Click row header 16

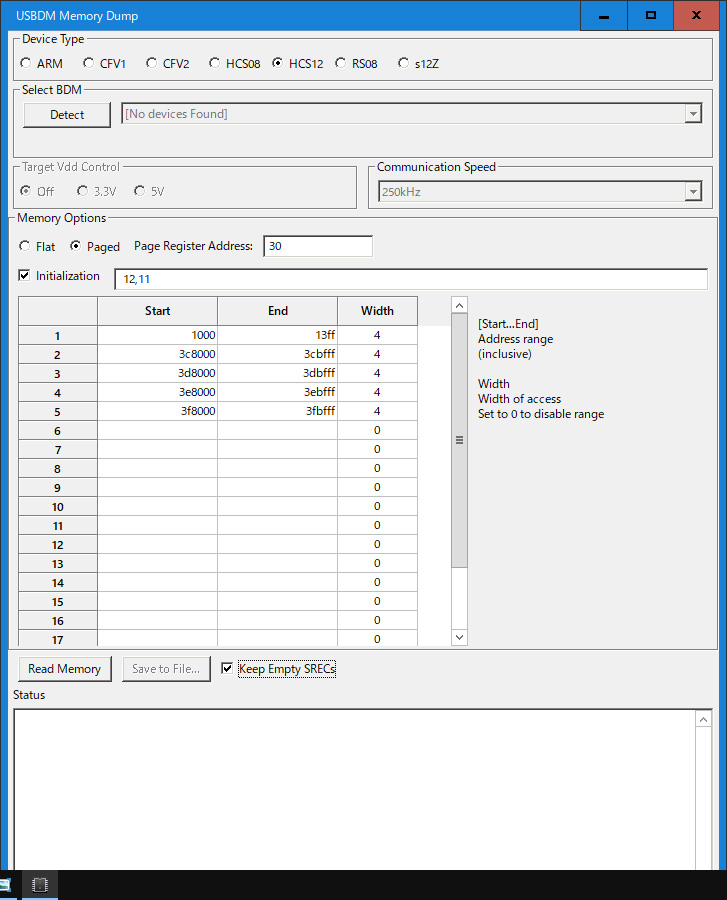click(x=57, y=621)
